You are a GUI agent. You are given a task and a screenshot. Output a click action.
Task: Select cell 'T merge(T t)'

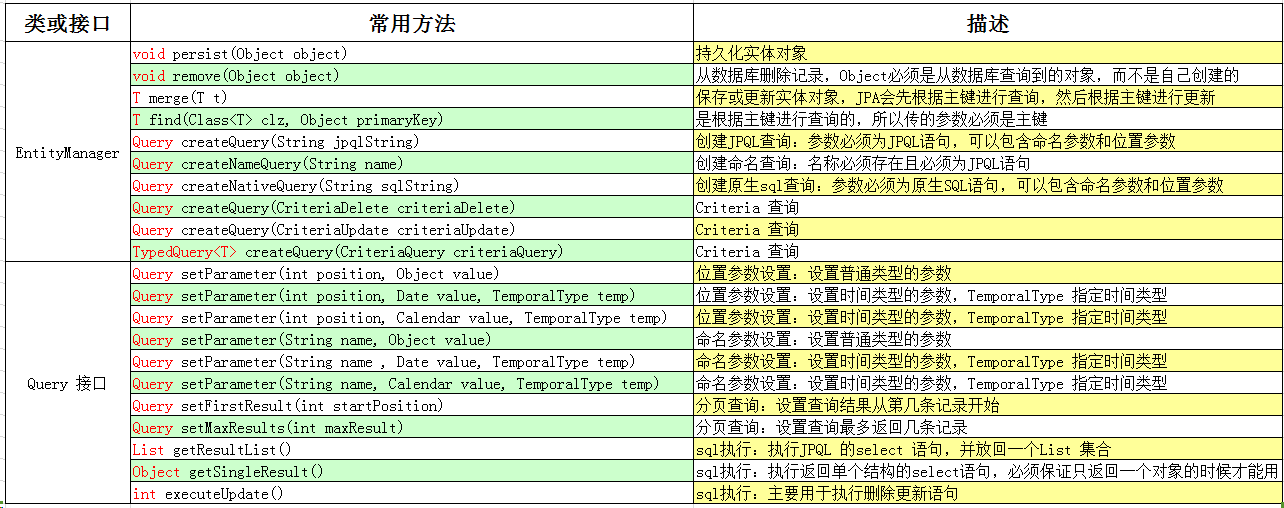(x=412, y=97)
